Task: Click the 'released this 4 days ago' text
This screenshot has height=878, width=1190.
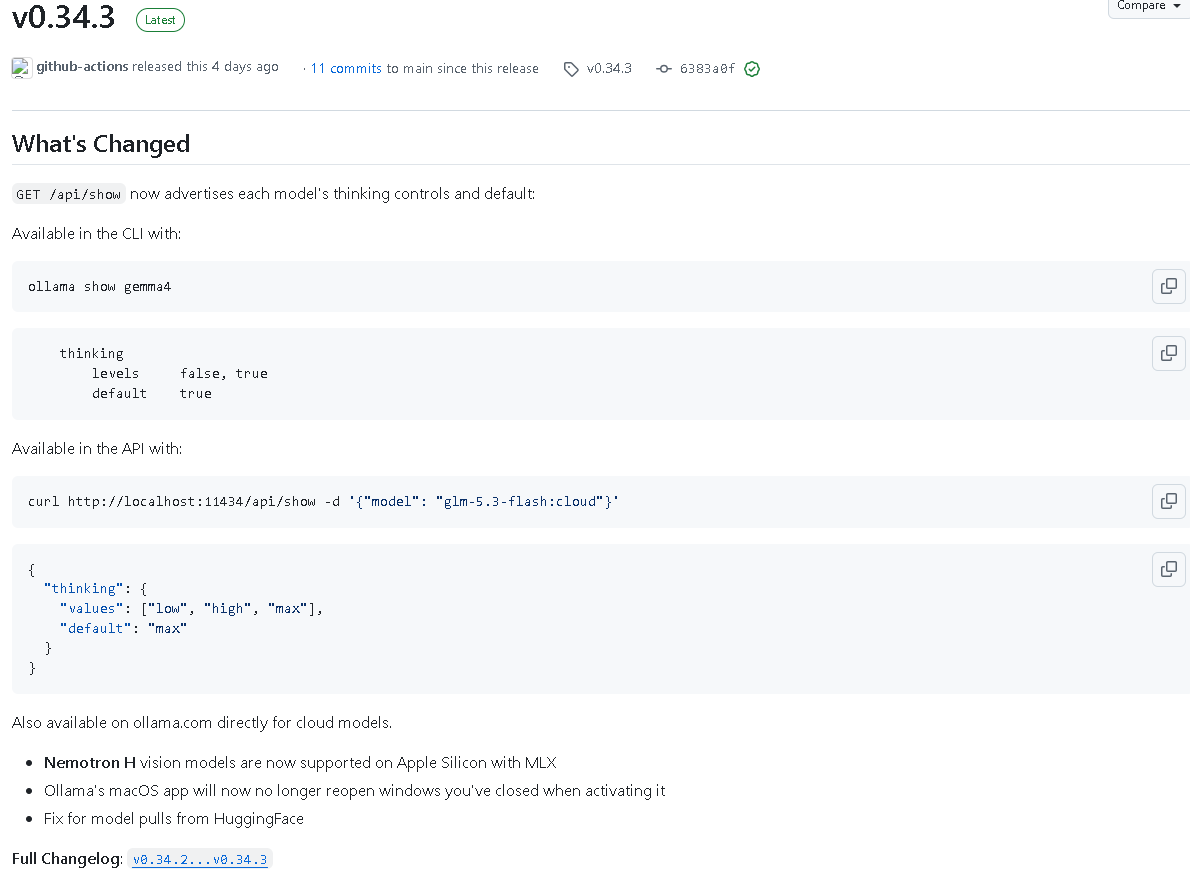Action: coord(205,67)
